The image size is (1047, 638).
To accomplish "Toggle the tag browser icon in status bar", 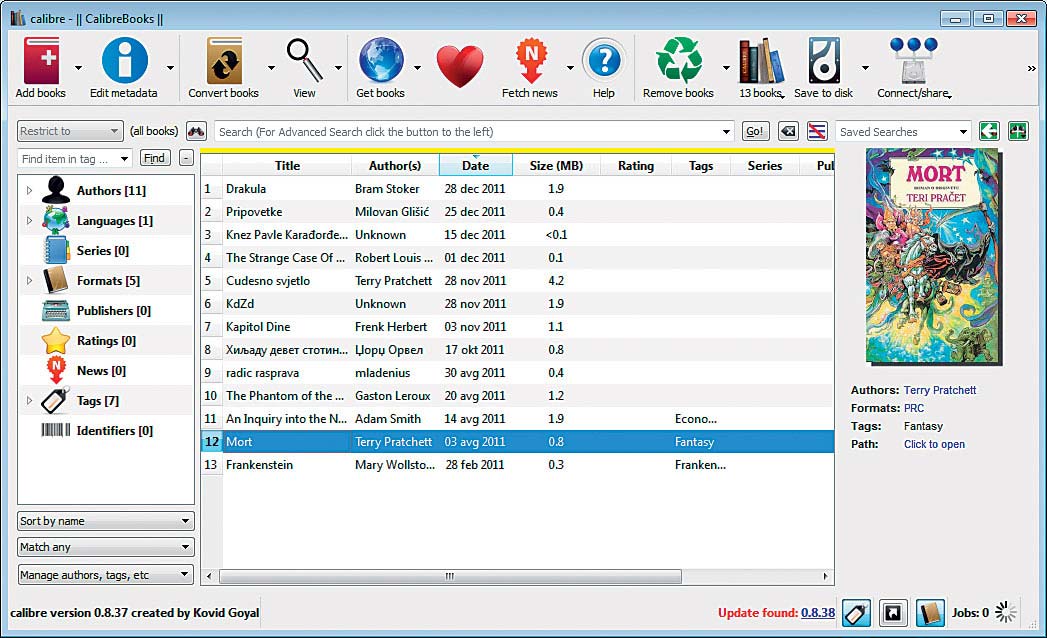I will point(856,613).
